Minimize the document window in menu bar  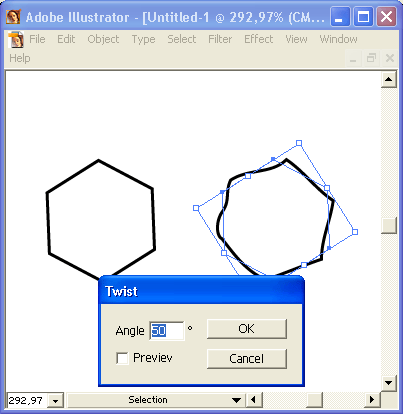pyautogui.click(x=353, y=58)
